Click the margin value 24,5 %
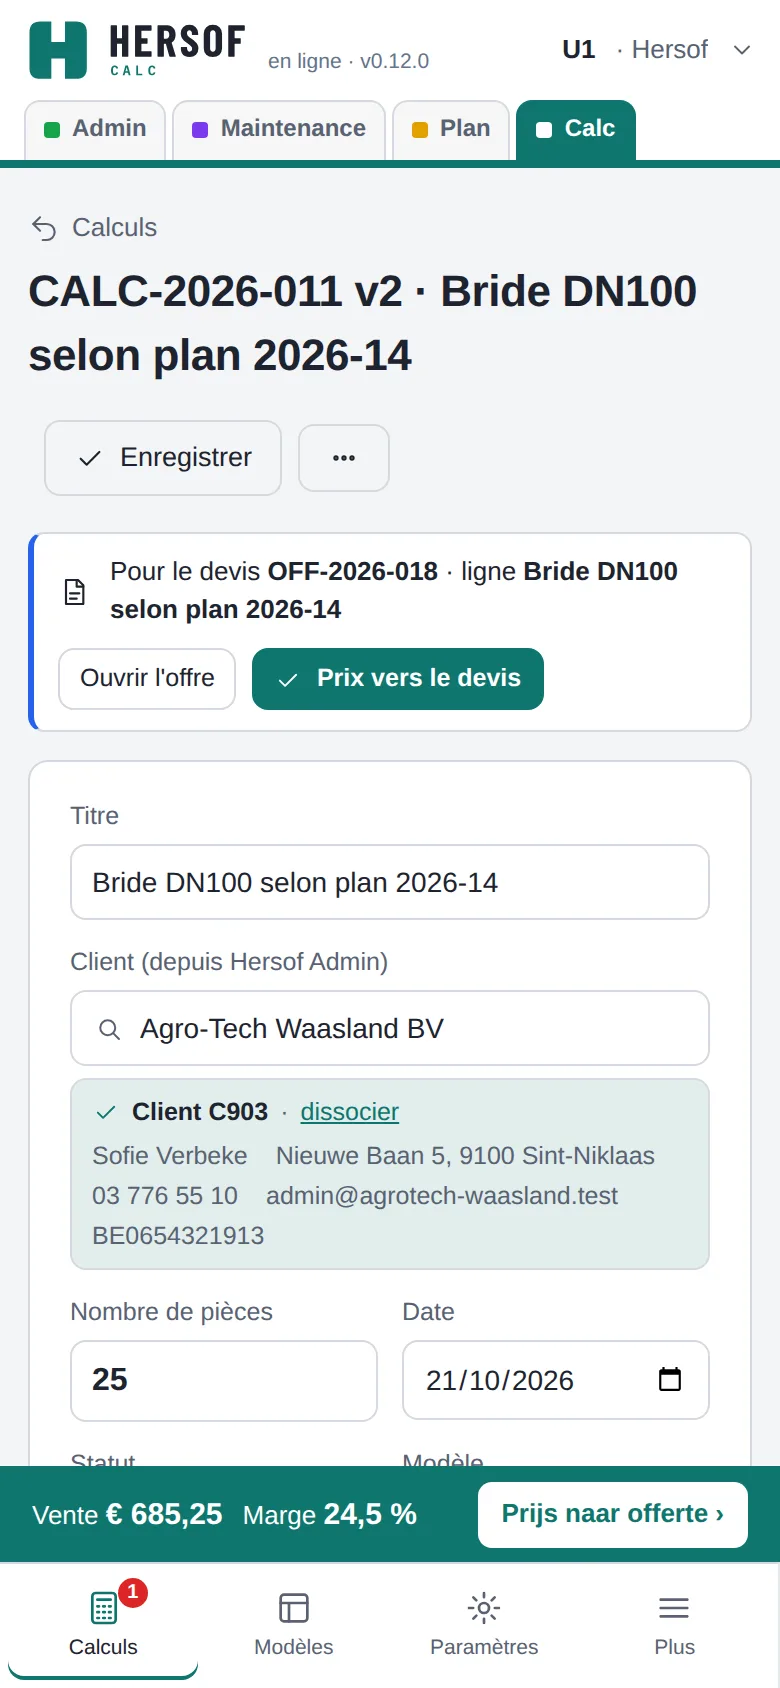 [x=370, y=1514]
